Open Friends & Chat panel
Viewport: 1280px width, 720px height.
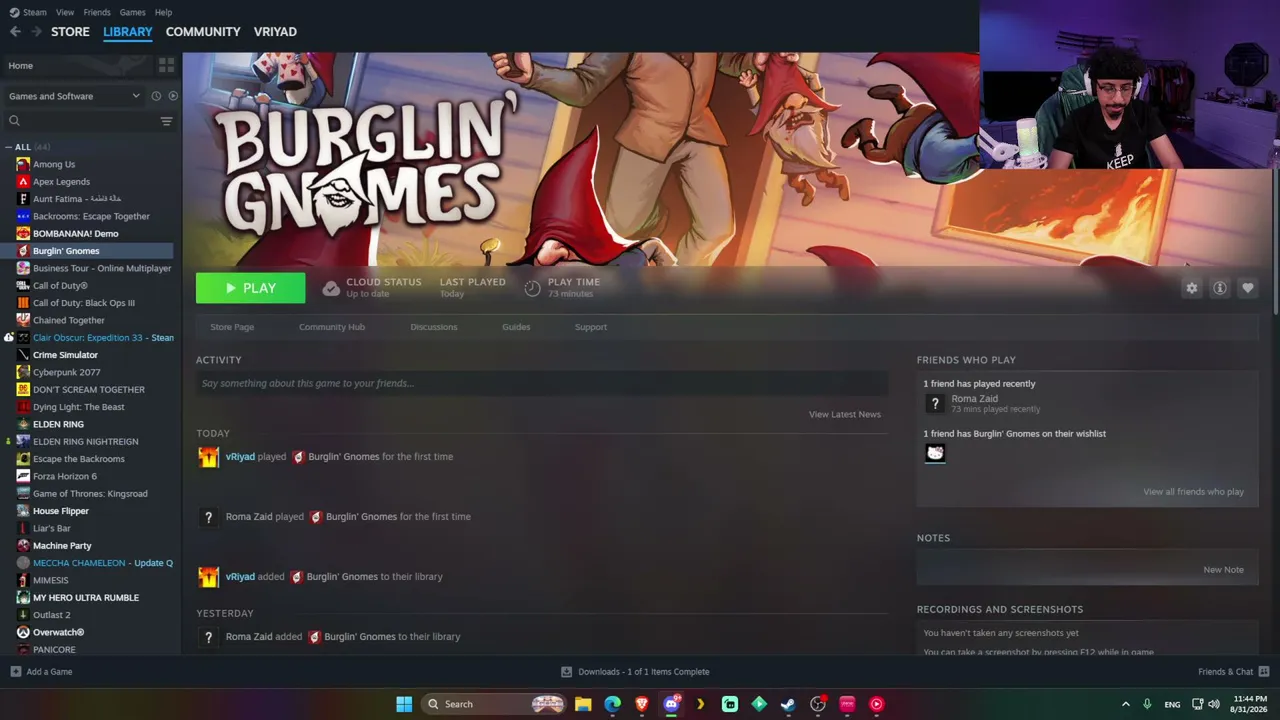click(1233, 672)
